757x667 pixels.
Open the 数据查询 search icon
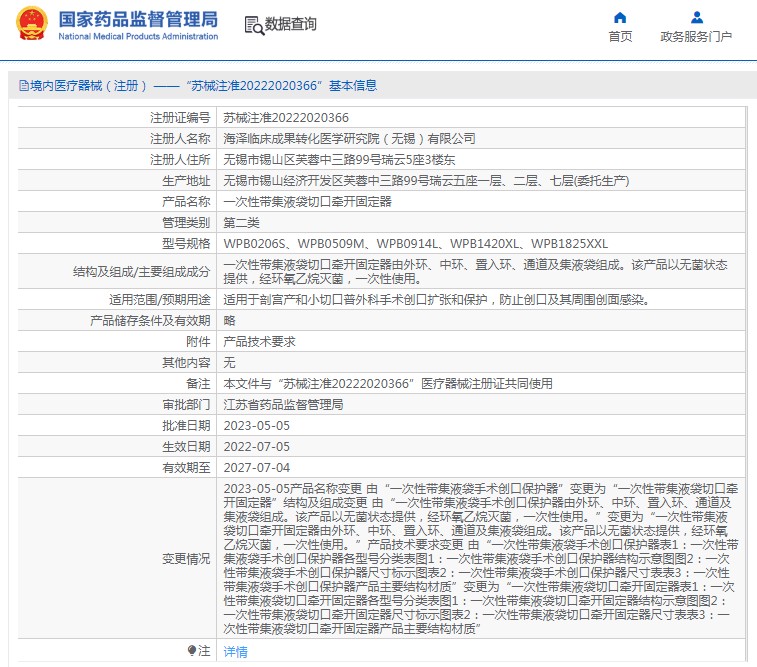pos(254,25)
